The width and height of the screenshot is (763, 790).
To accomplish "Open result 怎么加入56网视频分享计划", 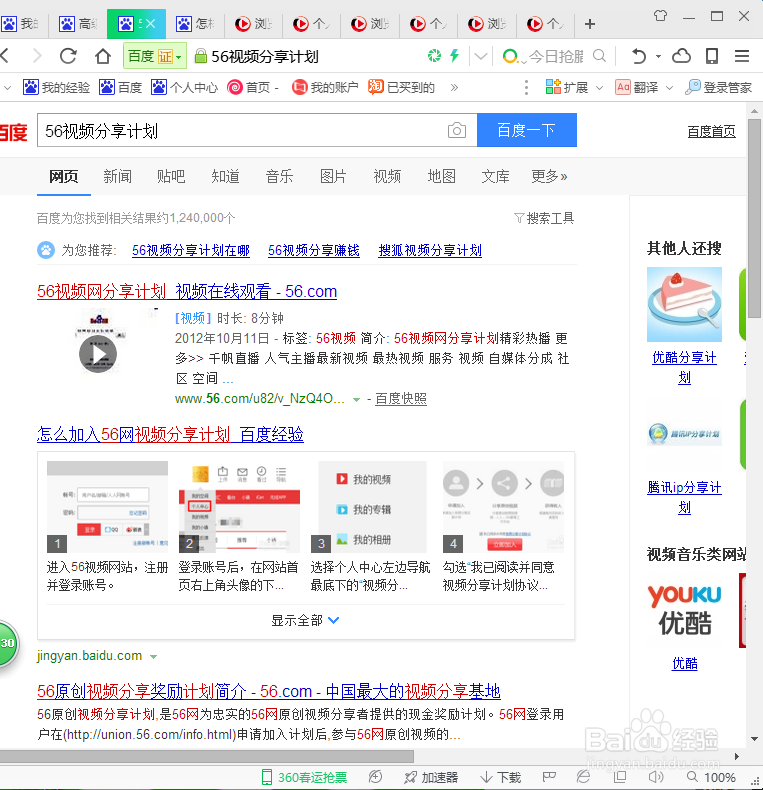I will [x=170, y=434].
